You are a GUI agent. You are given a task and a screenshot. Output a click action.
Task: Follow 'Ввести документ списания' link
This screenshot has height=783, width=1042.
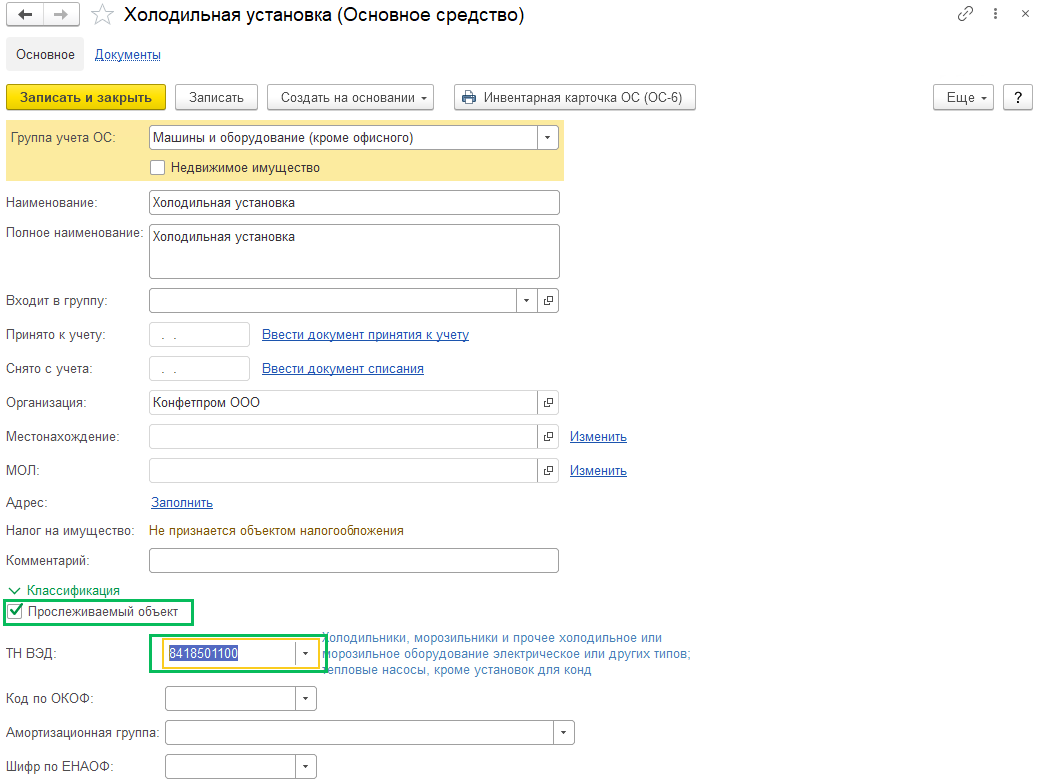(x=343, y=368)
